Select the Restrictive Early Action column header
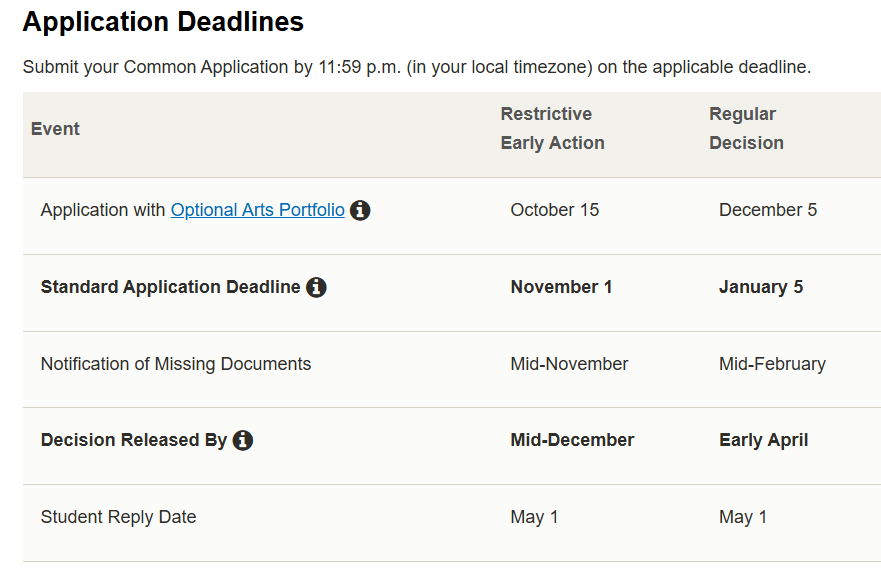This screenshot has height=573, width=881. (552, 129)
